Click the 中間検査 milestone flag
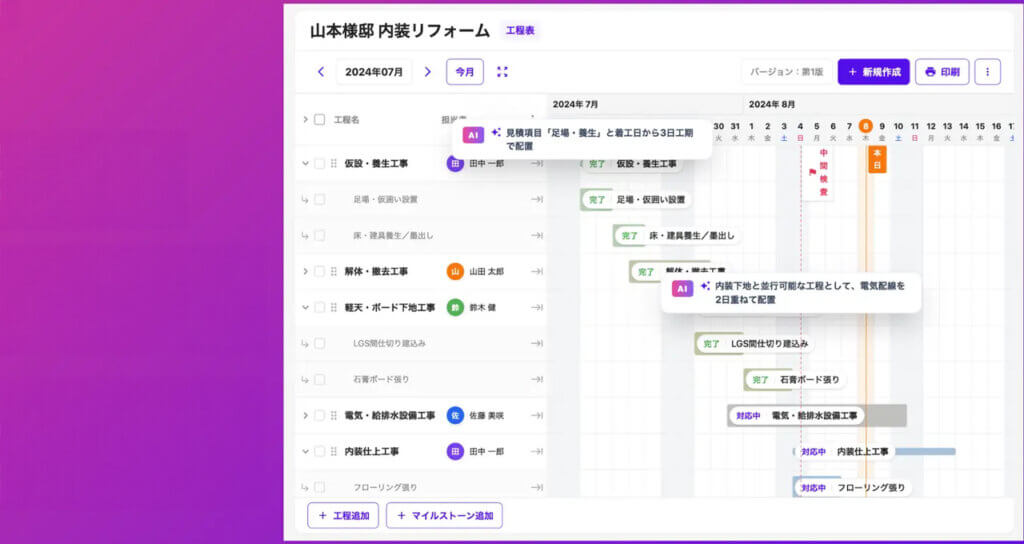Viewport: 1024px width, 544px height. pyautogui.click(x=818, y=173)
